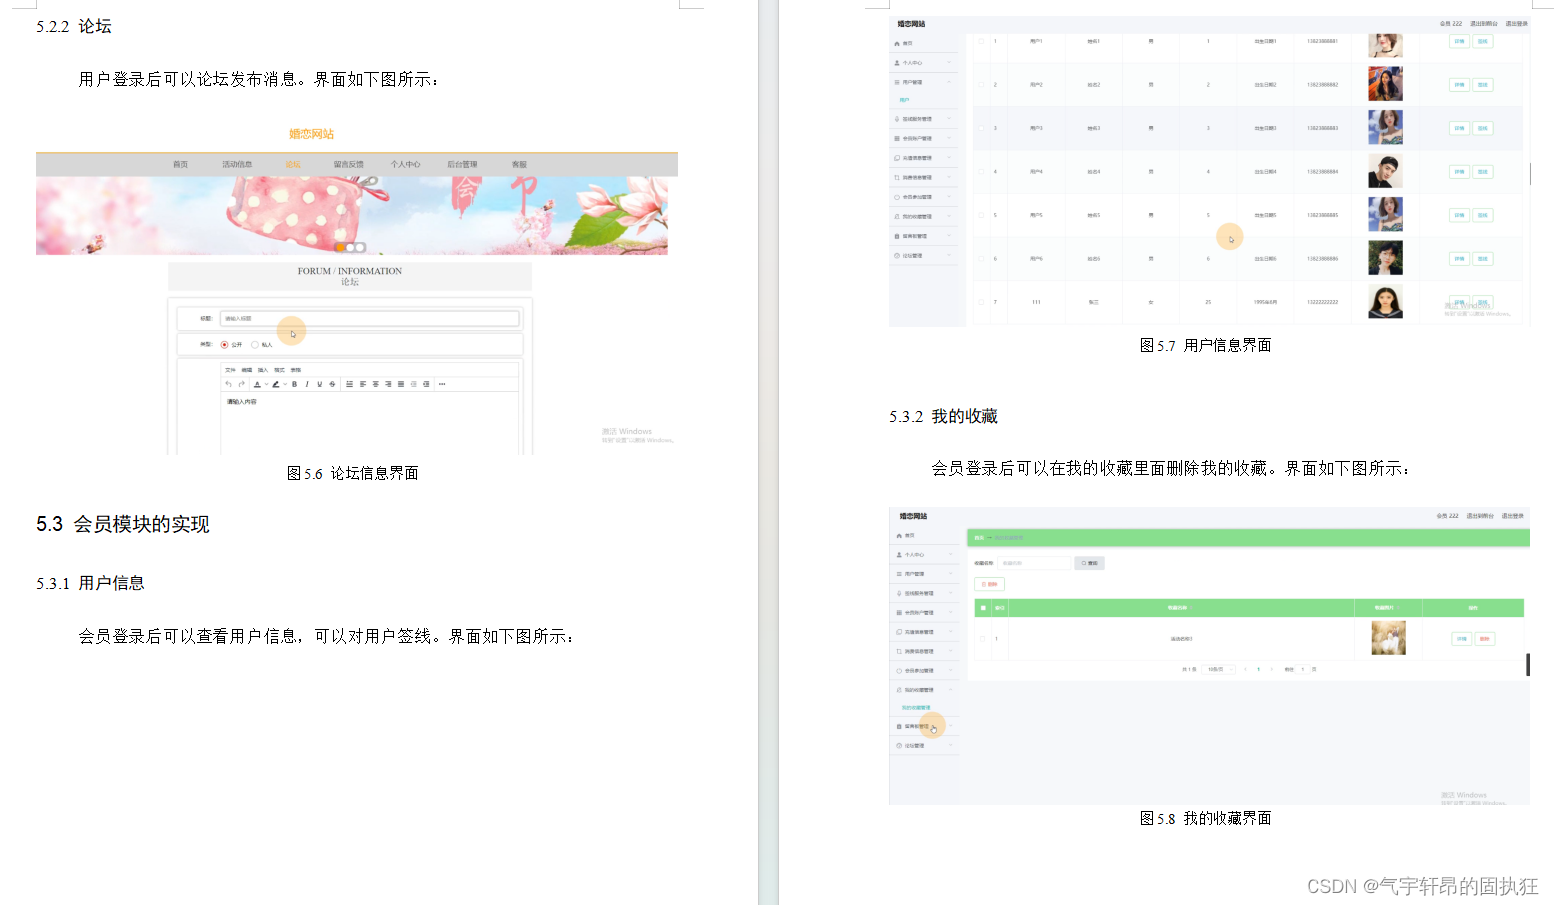
Task: Click third carousel dot on forum banner
Action: pos(360,247)
